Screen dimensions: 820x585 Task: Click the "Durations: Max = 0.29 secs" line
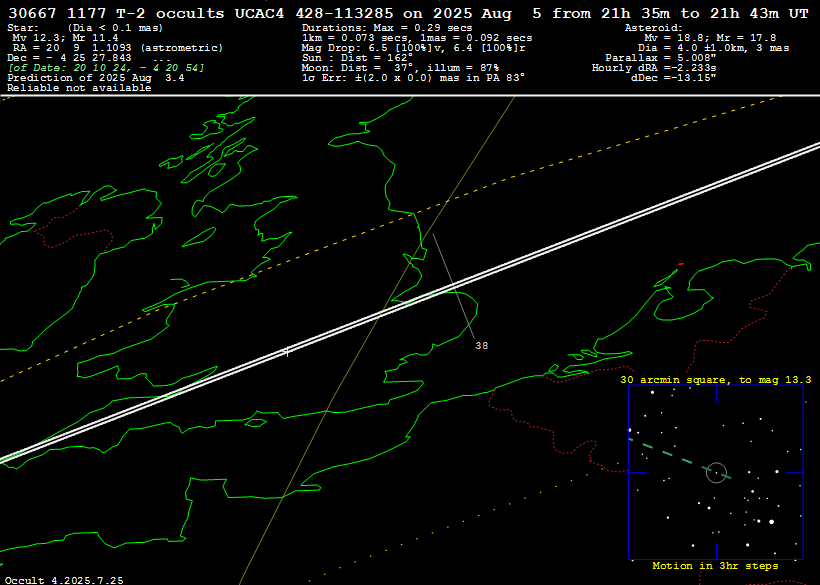coord(388,28)
